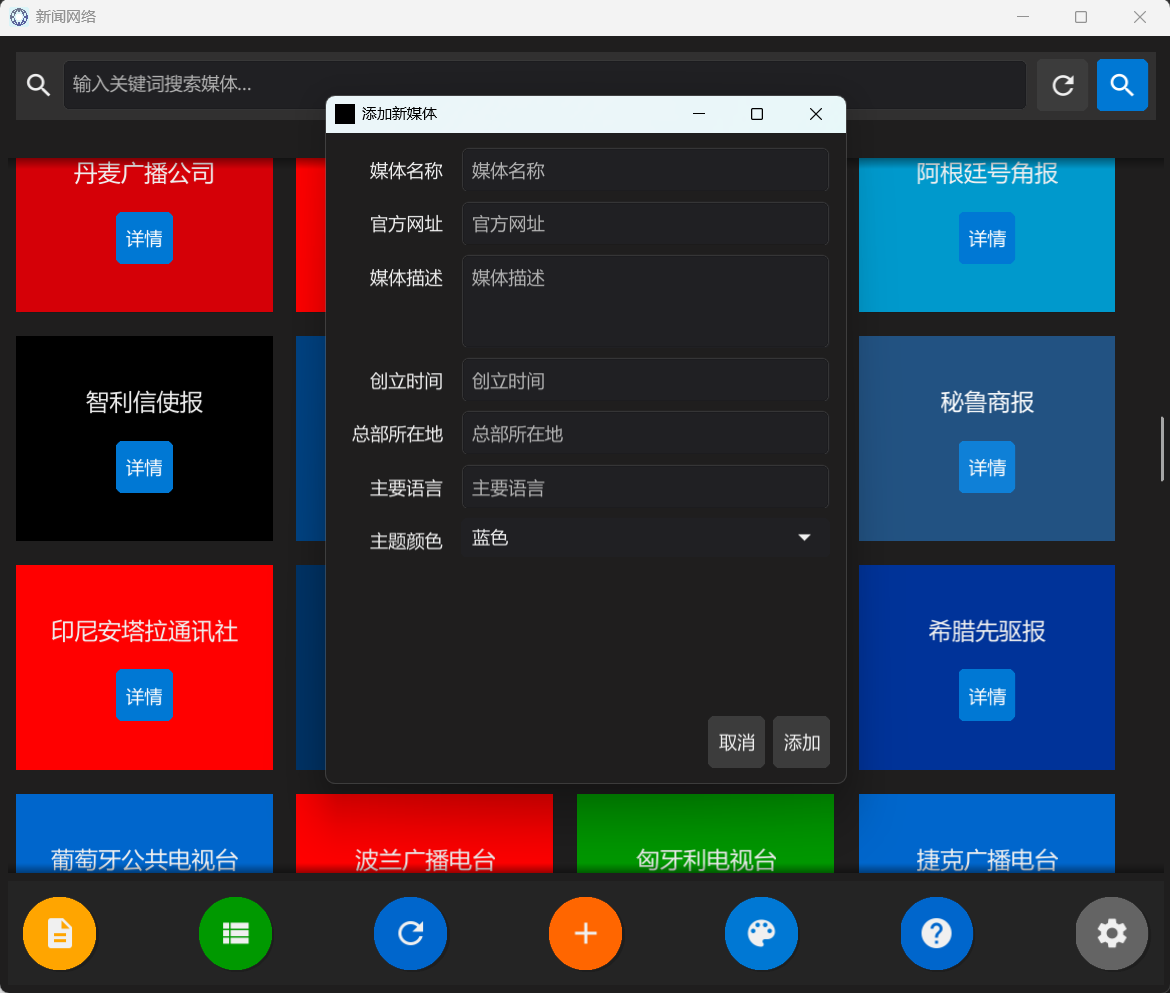Click the 总部所在地 label in dialog
Screen dimensions: 1170x993
[397, 434]
